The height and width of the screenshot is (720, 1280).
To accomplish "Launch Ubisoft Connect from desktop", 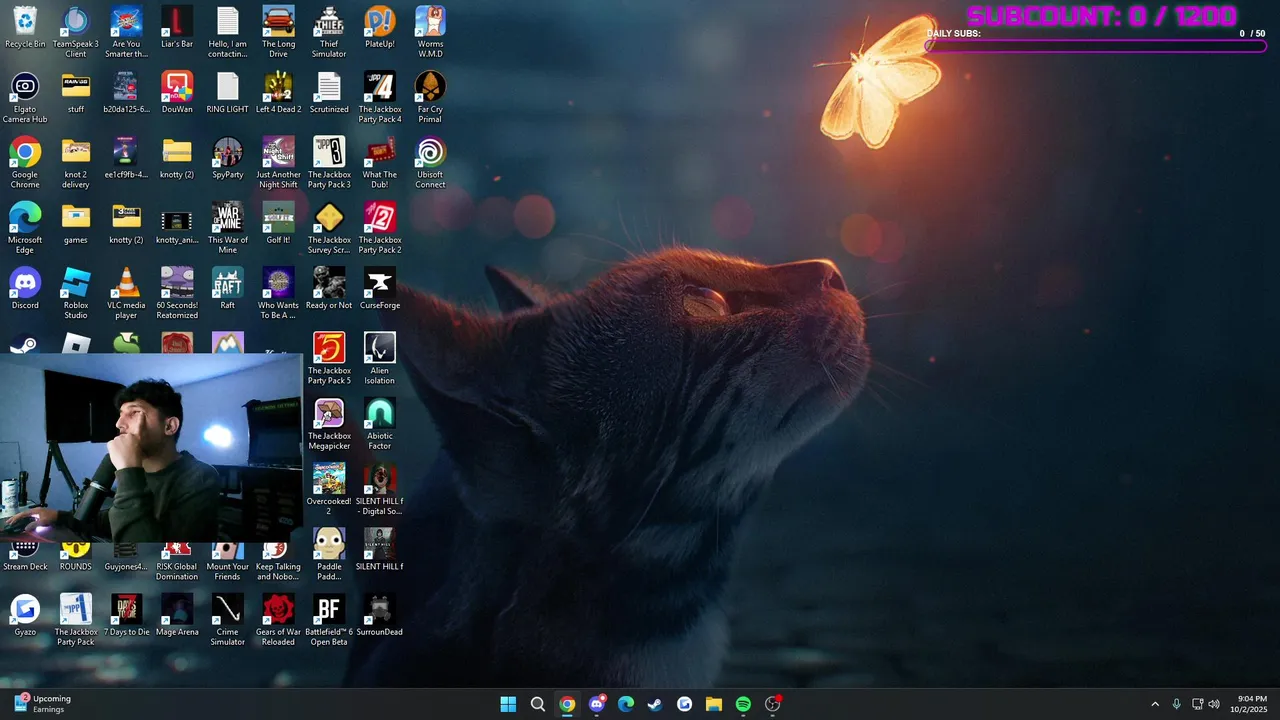I will (430, 163).
